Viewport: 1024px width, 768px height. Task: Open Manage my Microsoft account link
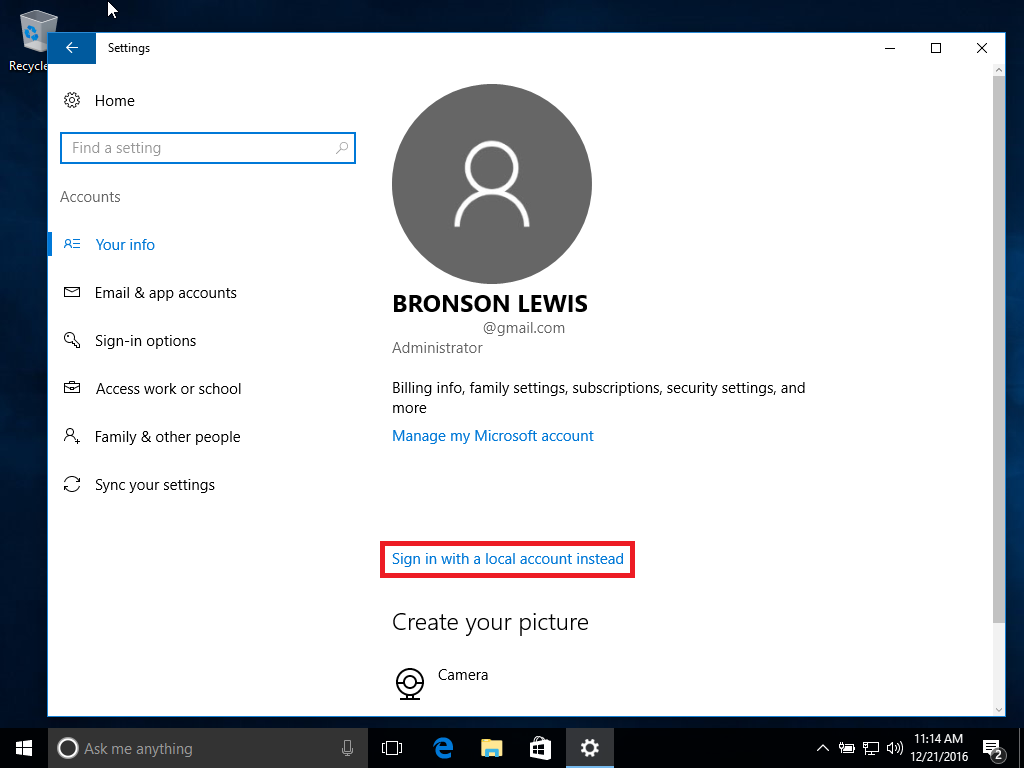pos(492,436)
